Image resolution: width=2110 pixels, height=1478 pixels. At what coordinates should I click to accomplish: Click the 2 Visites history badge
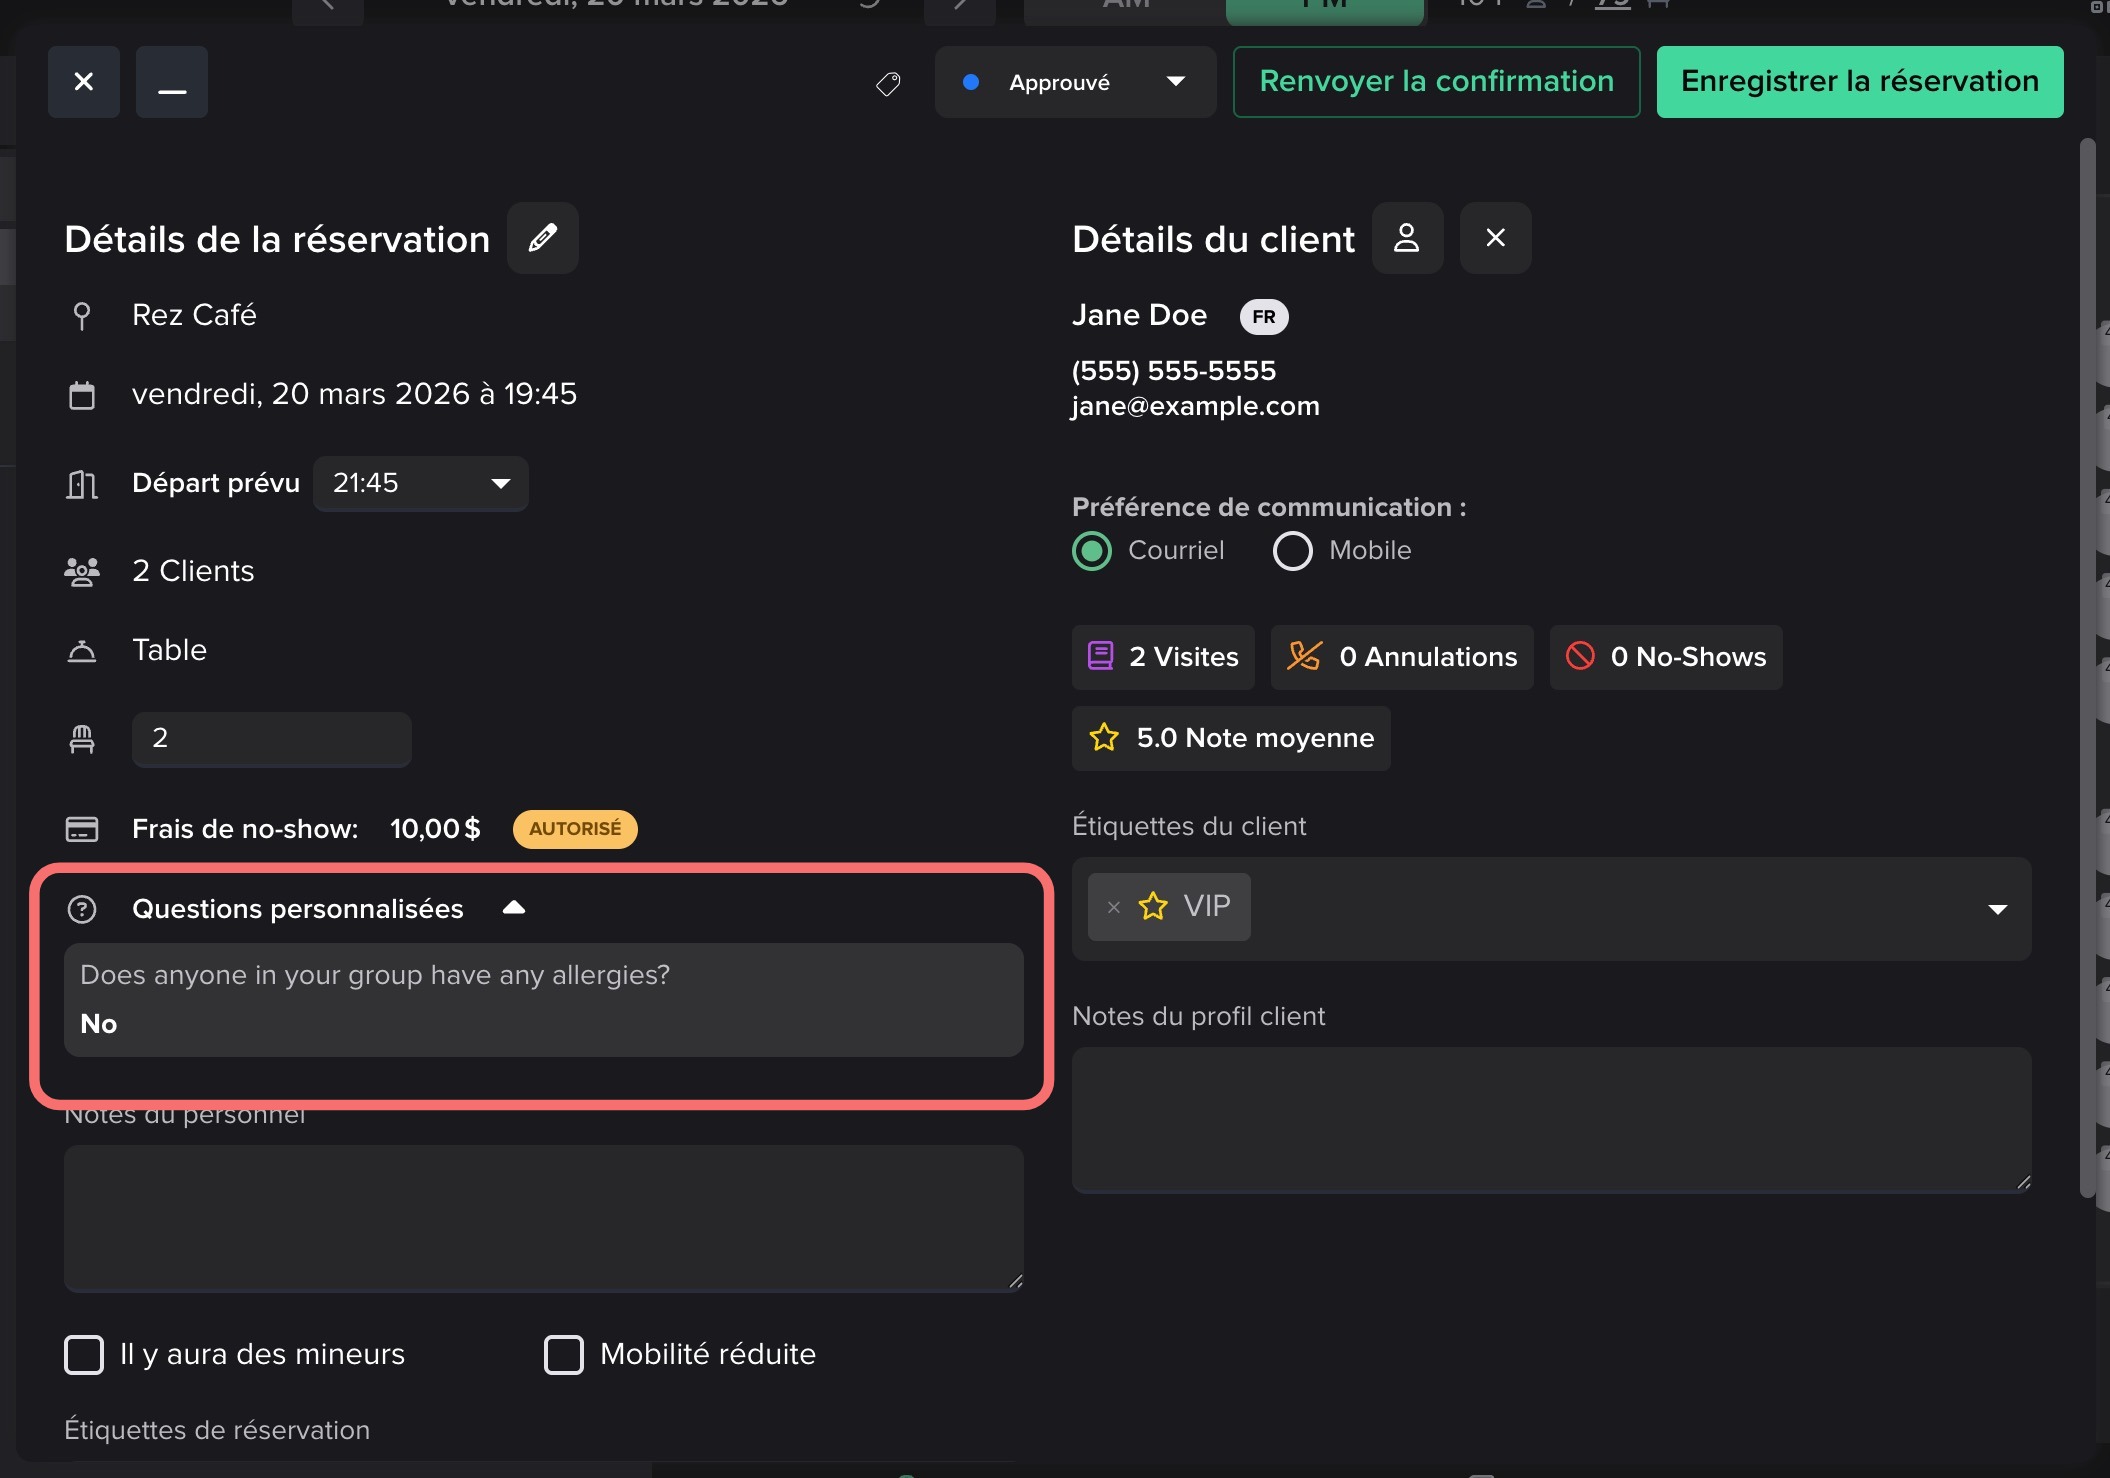[1163, 657]
